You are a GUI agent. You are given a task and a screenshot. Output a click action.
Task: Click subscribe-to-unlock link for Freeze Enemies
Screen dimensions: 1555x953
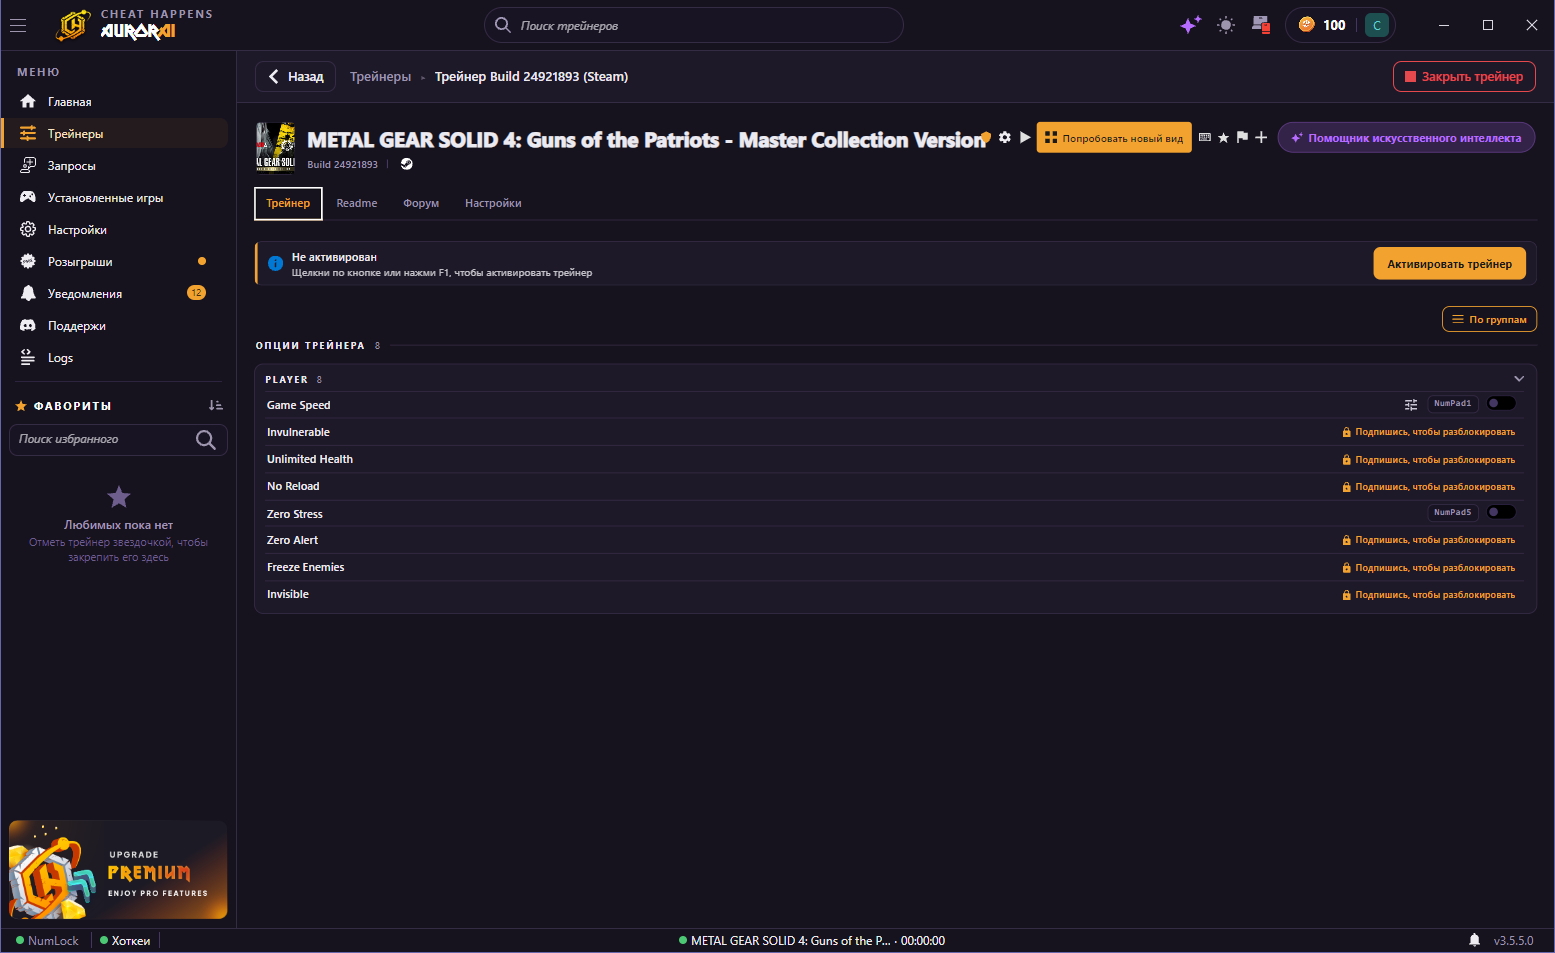pos(1428,568)
